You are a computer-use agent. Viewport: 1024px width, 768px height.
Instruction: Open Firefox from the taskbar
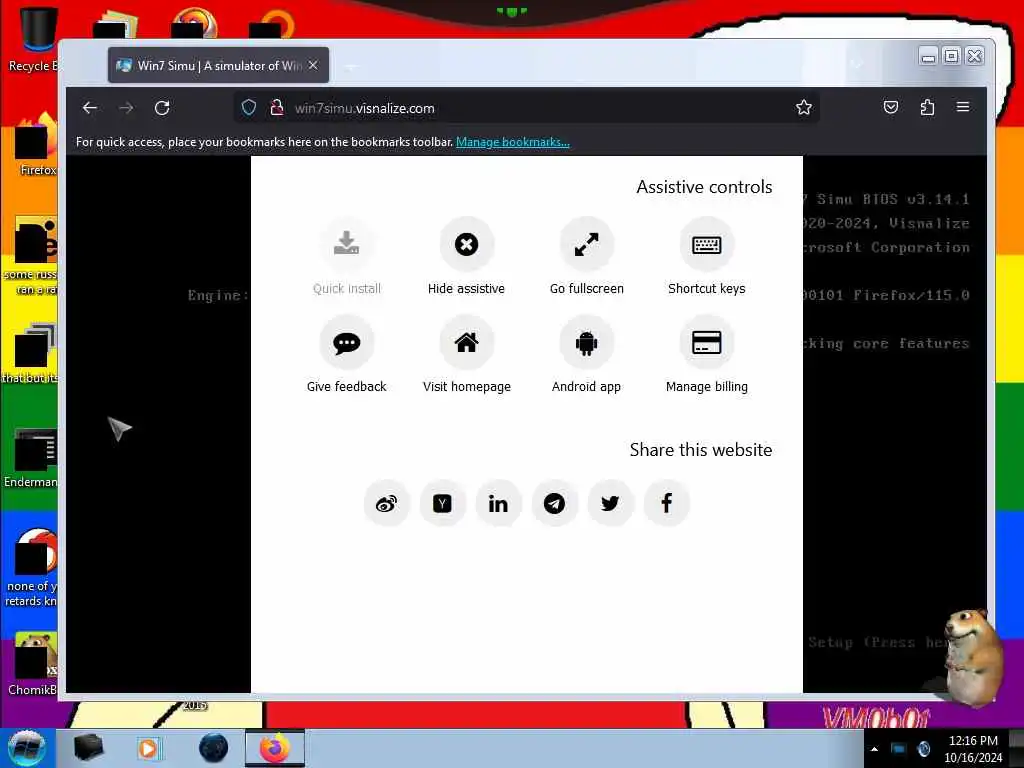click(275, 748)
